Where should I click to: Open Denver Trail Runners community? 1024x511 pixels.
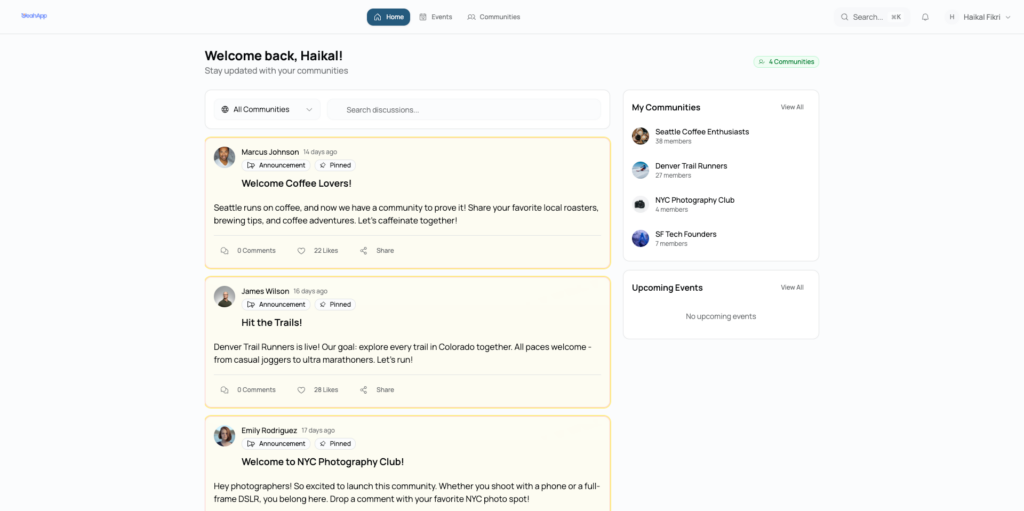pos(691,166)
